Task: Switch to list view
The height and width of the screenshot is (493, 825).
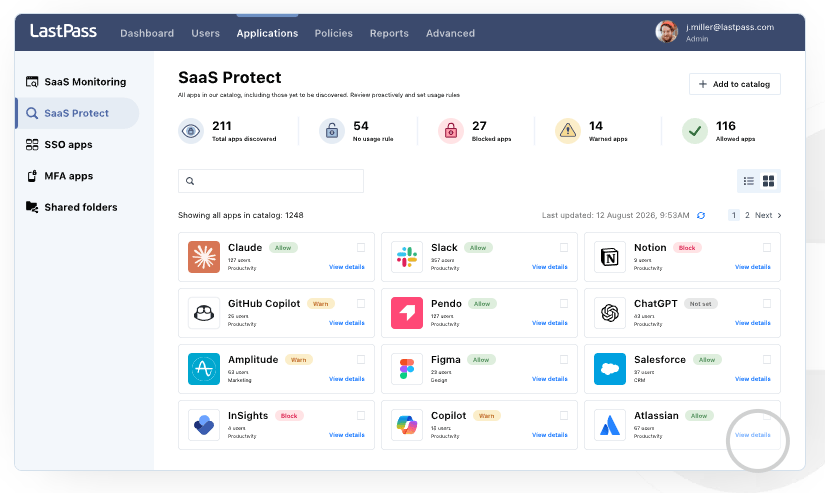Action: click(749, 181)
